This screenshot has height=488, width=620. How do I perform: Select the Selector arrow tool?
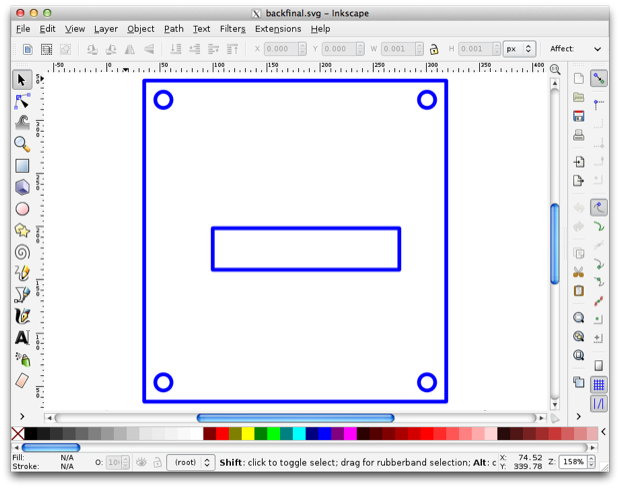point(22,80)
